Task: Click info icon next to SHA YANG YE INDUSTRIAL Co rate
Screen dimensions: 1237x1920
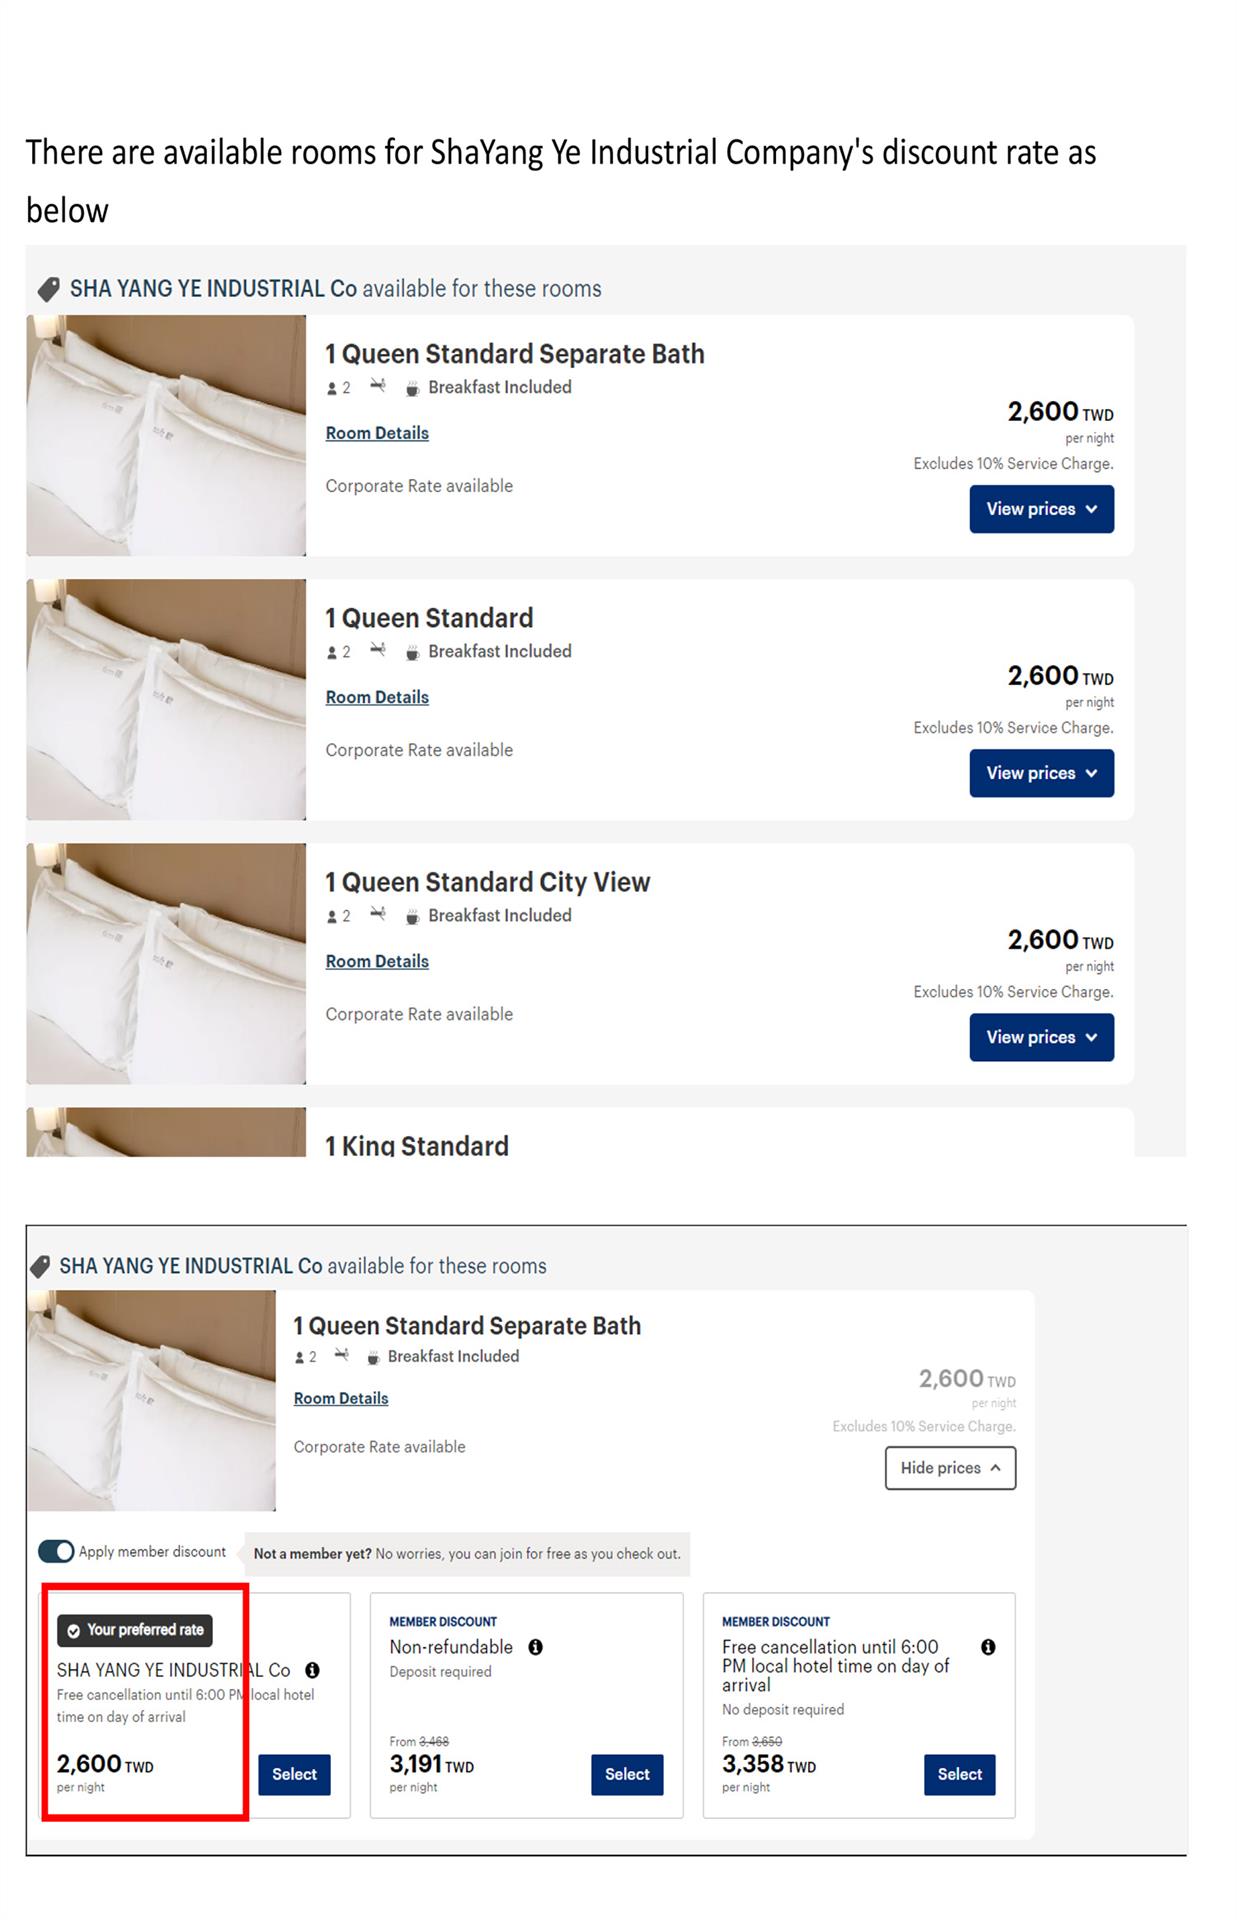Action: click(312, 1670)
